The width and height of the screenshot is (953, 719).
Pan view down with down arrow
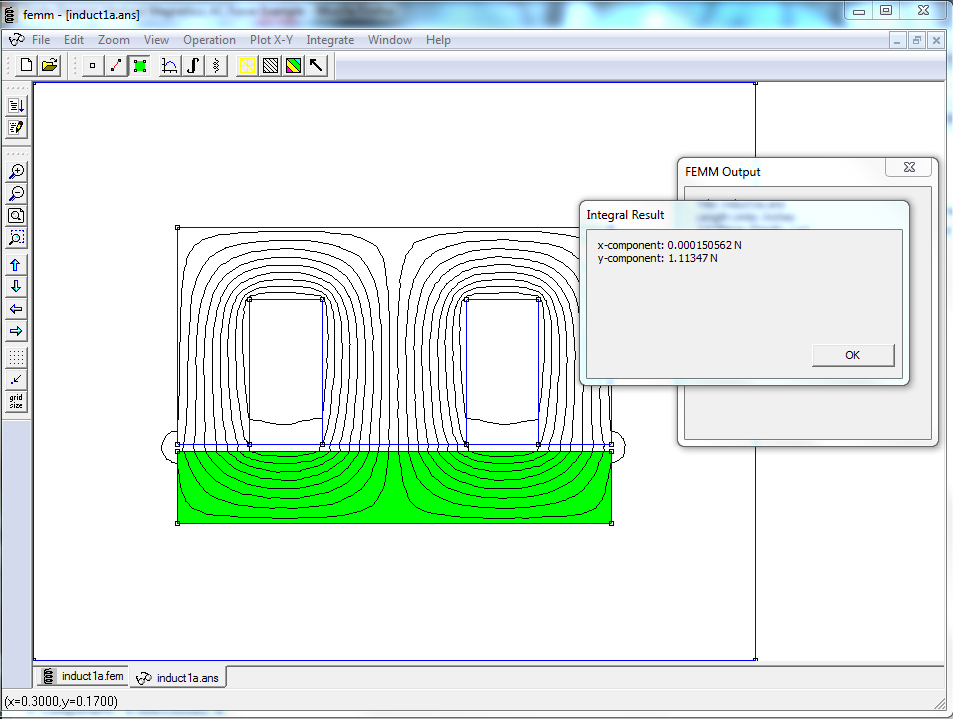coord(16,287)
